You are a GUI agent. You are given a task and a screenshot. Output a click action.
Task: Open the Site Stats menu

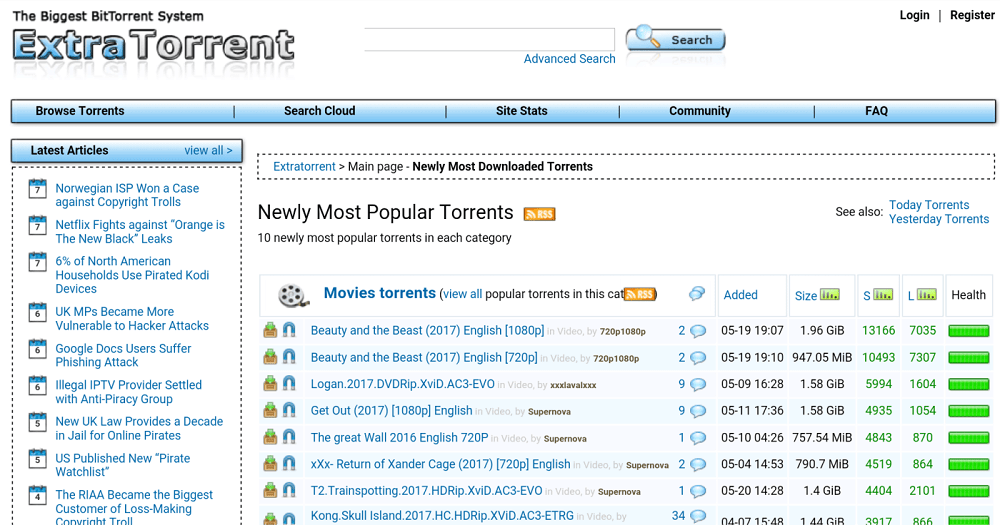pos(522,111)
